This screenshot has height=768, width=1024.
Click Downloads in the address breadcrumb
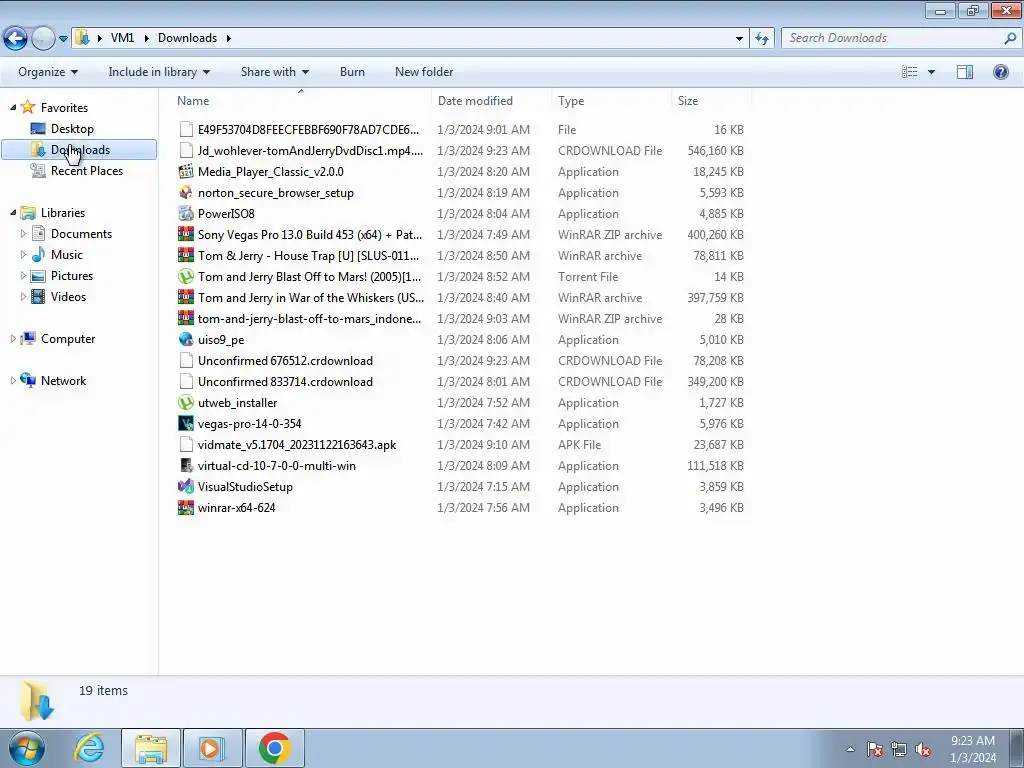click(187, 38)
